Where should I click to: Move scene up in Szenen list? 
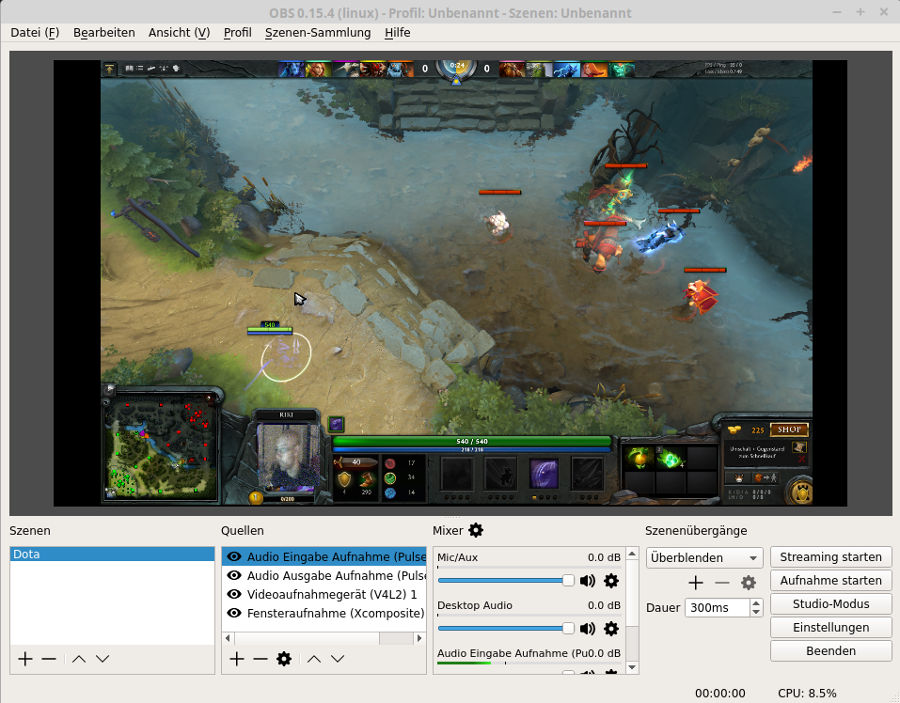coord(79,659)
